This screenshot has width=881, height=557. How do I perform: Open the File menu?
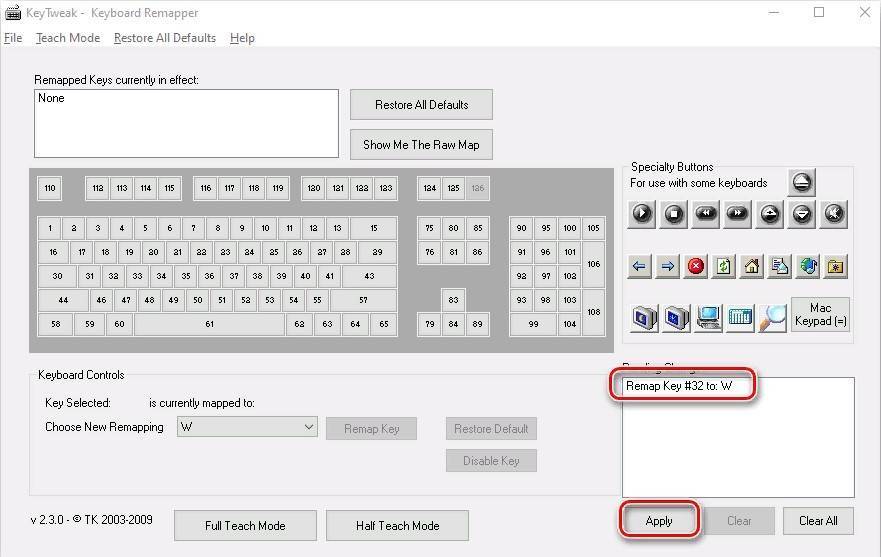tap(13, 38)
